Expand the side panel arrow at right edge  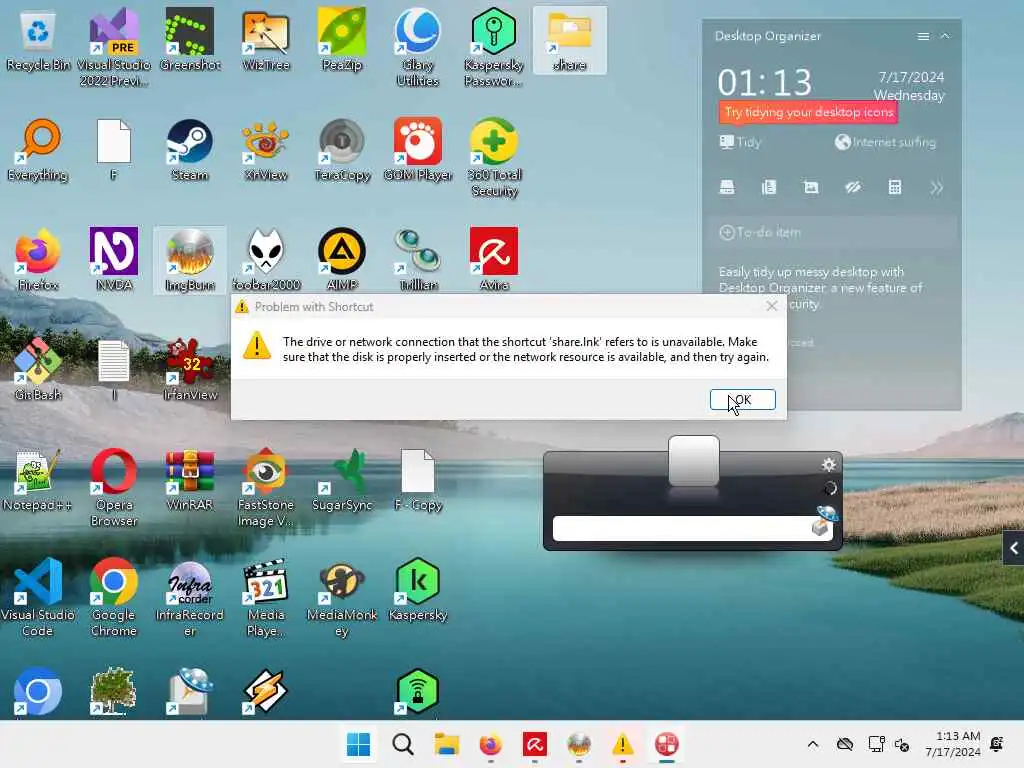pos(1014,549)
